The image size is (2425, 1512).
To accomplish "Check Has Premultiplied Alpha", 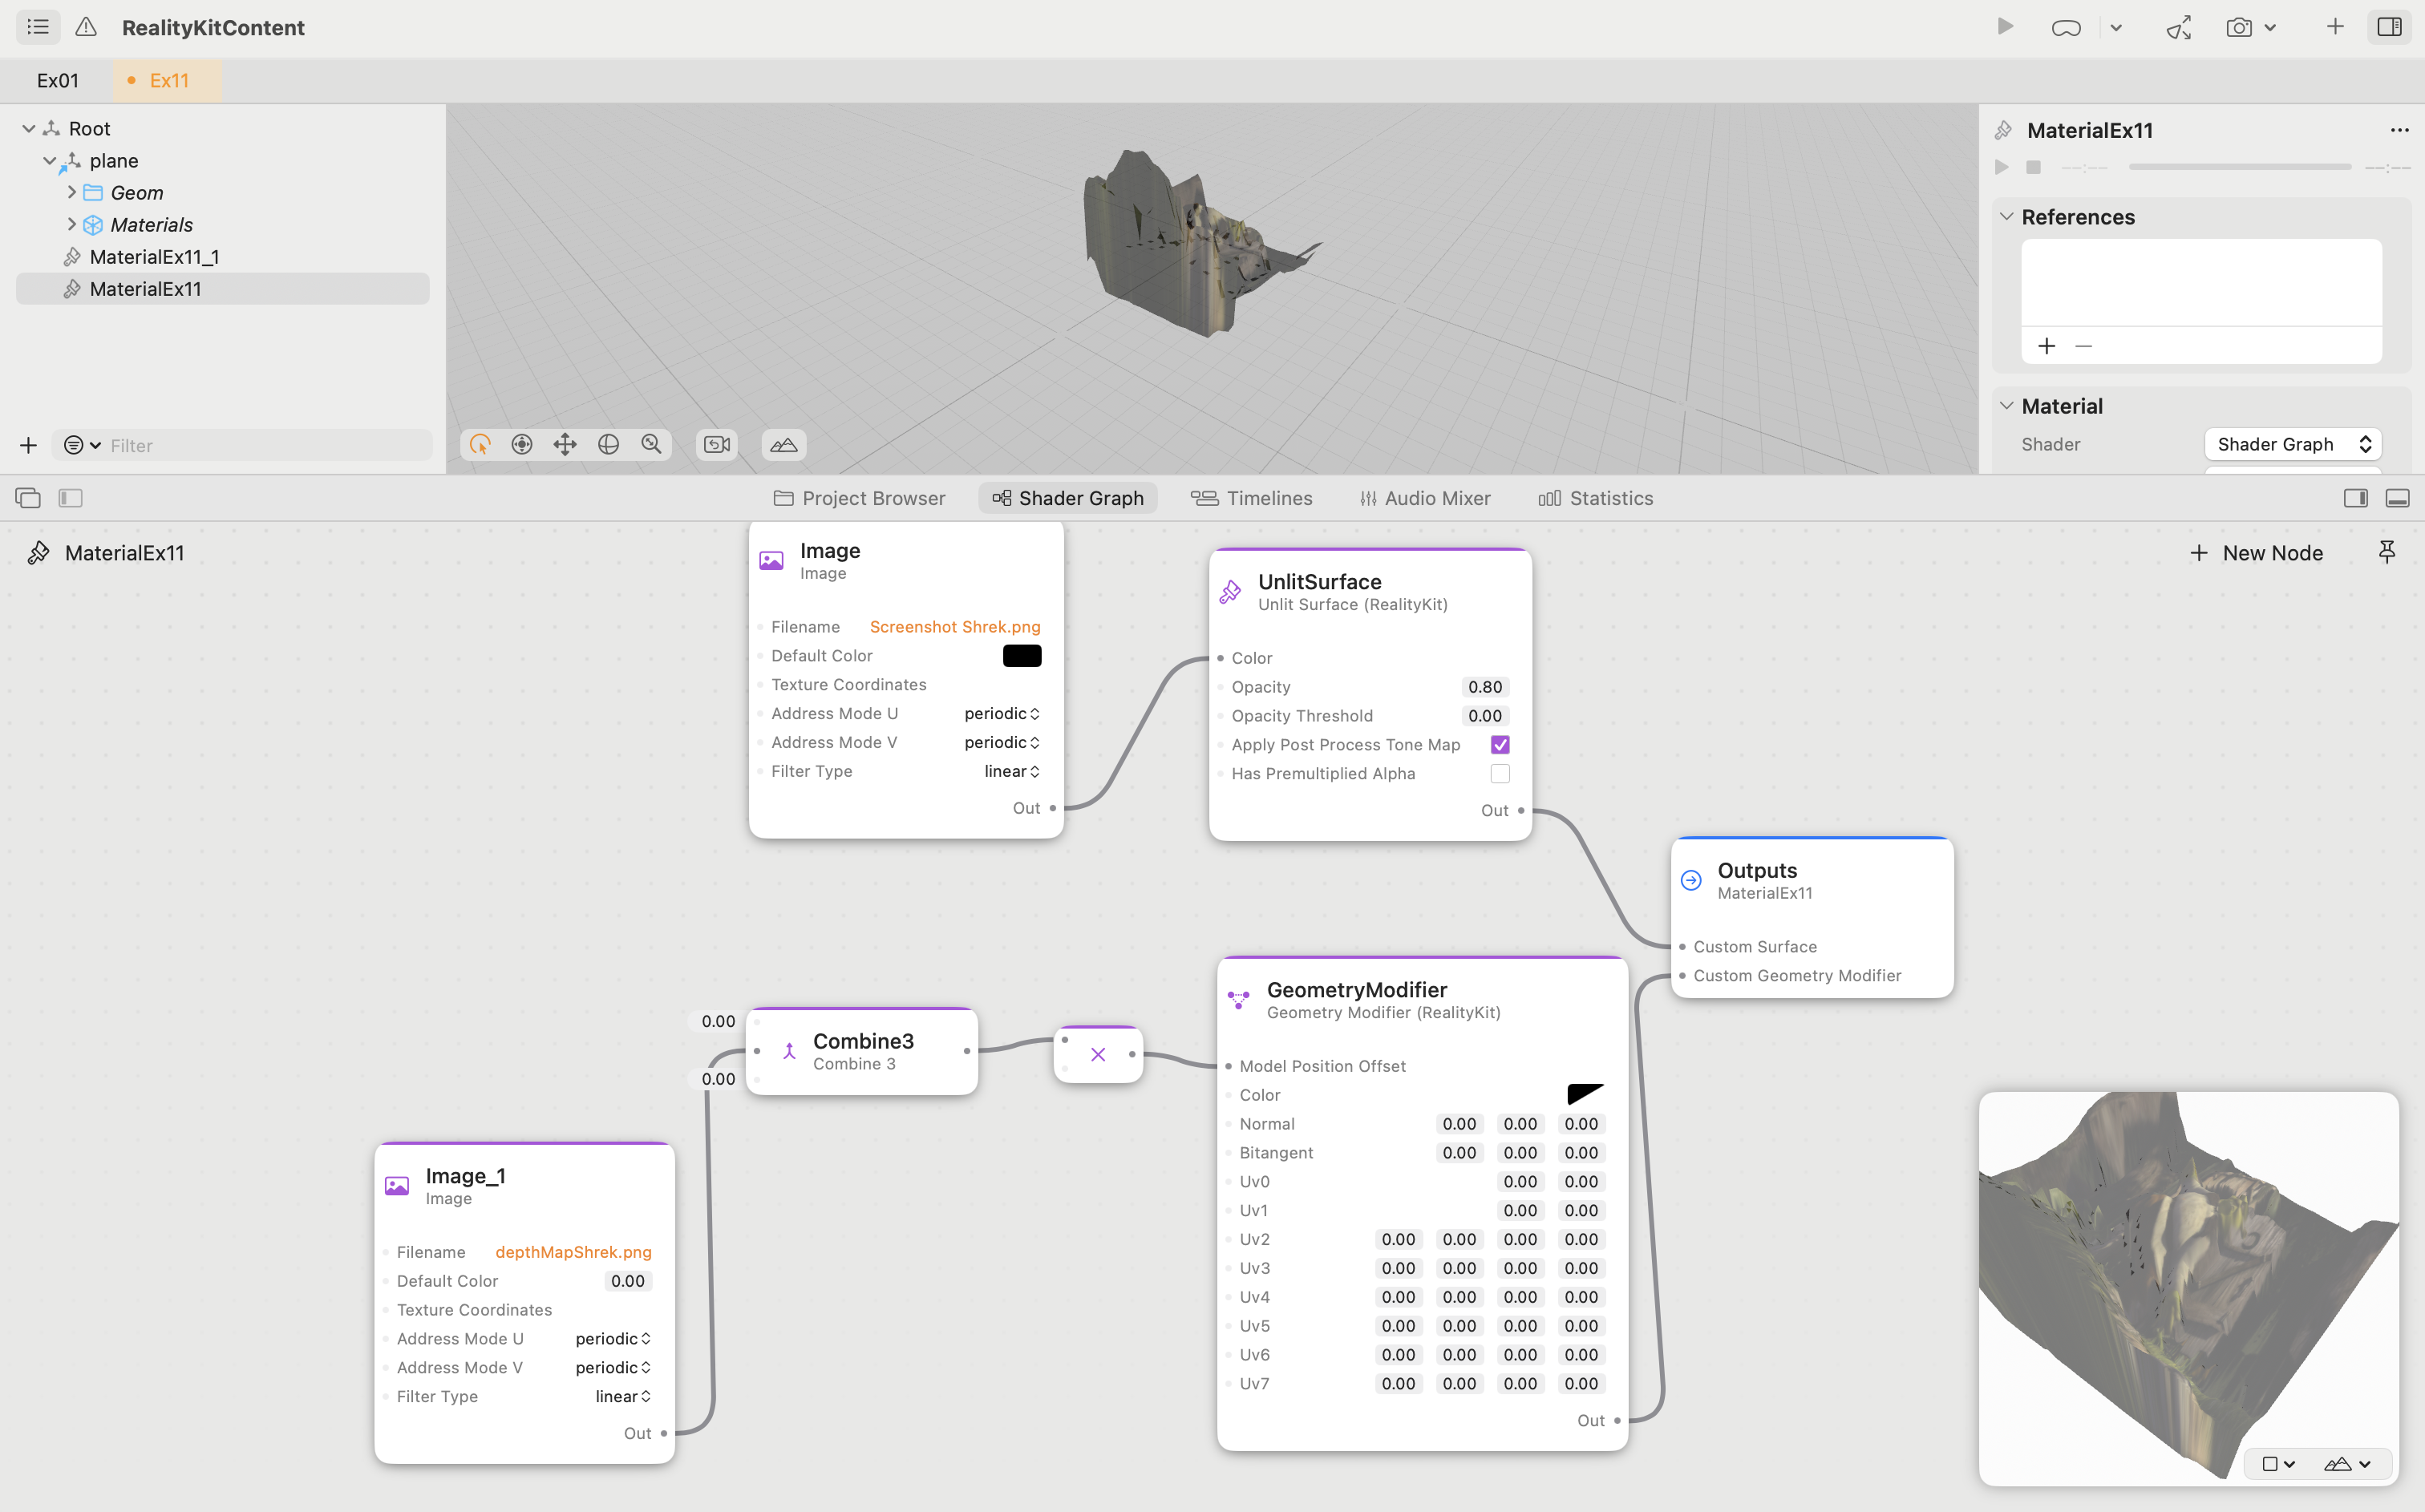I will 1500,774.
